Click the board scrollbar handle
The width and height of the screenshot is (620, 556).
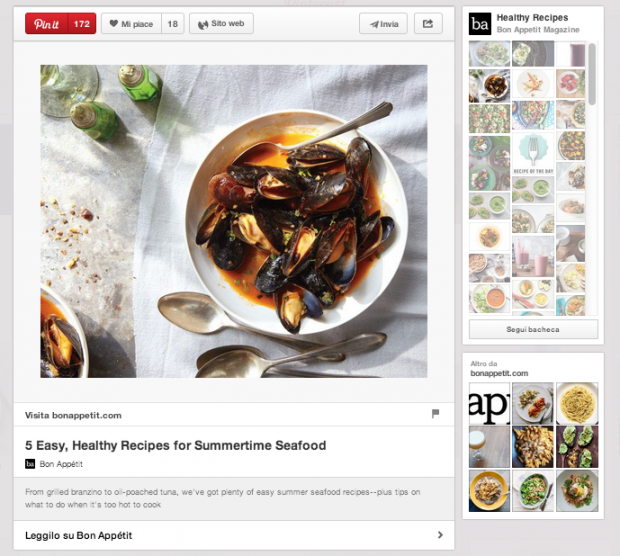592,74
